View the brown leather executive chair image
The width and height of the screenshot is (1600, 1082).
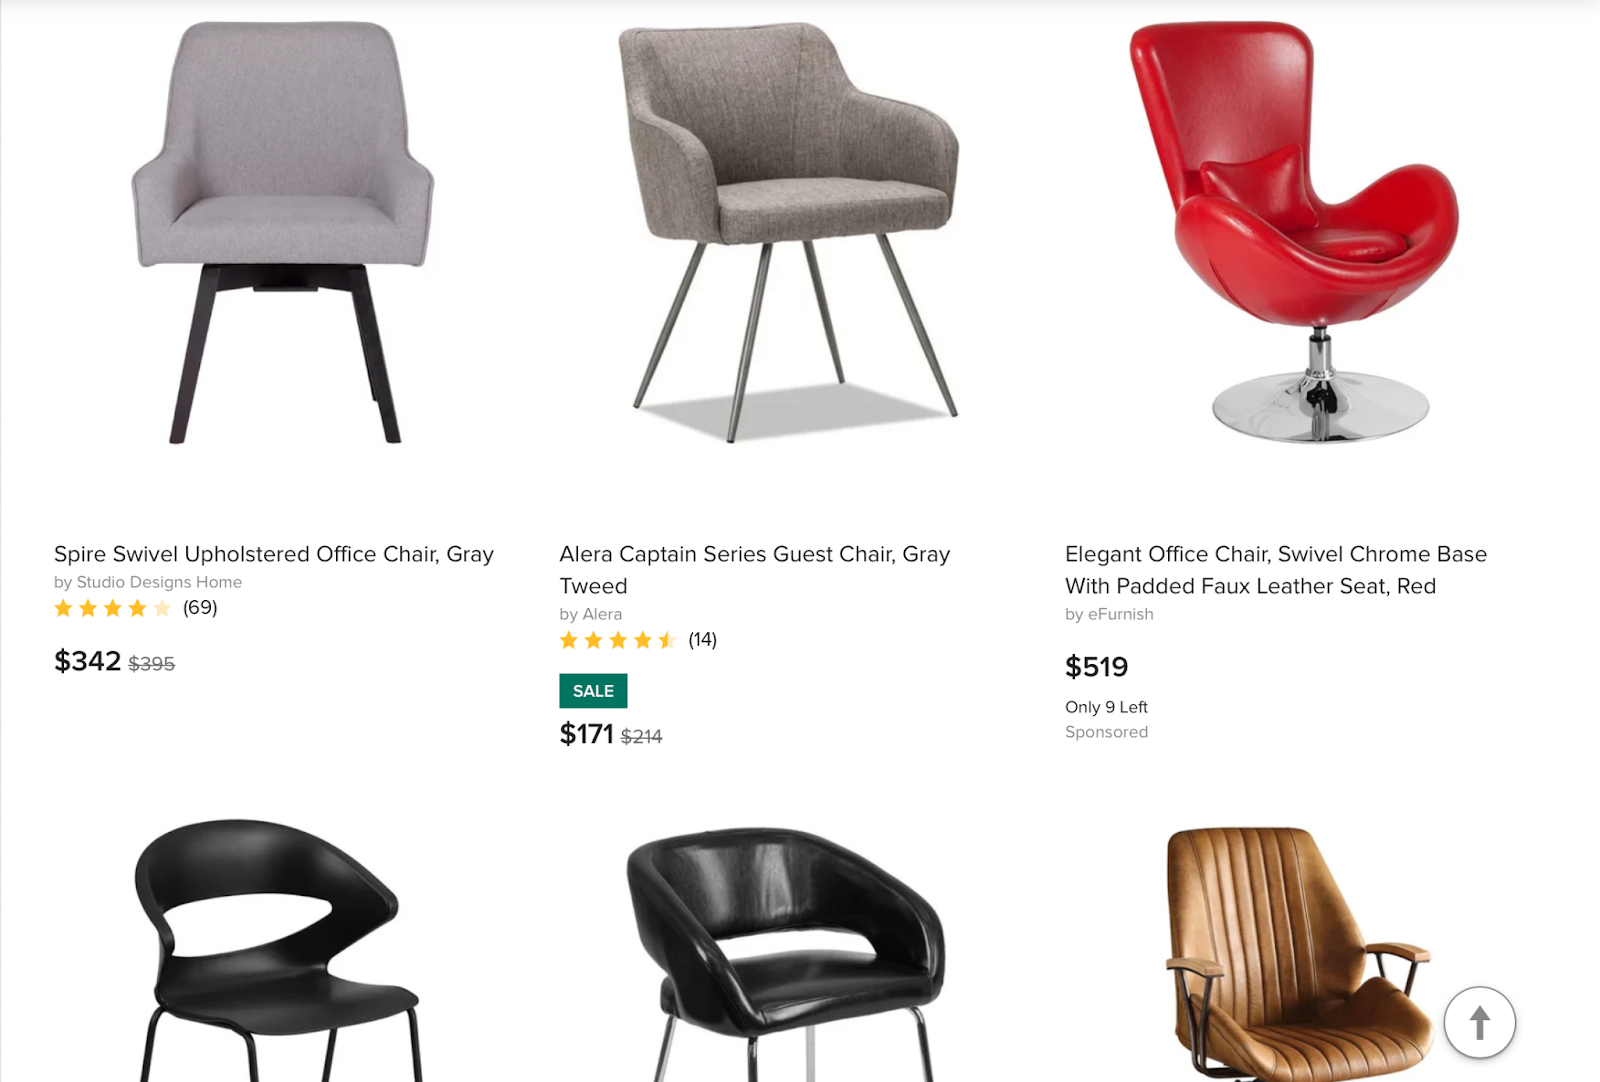[1300, 955]
